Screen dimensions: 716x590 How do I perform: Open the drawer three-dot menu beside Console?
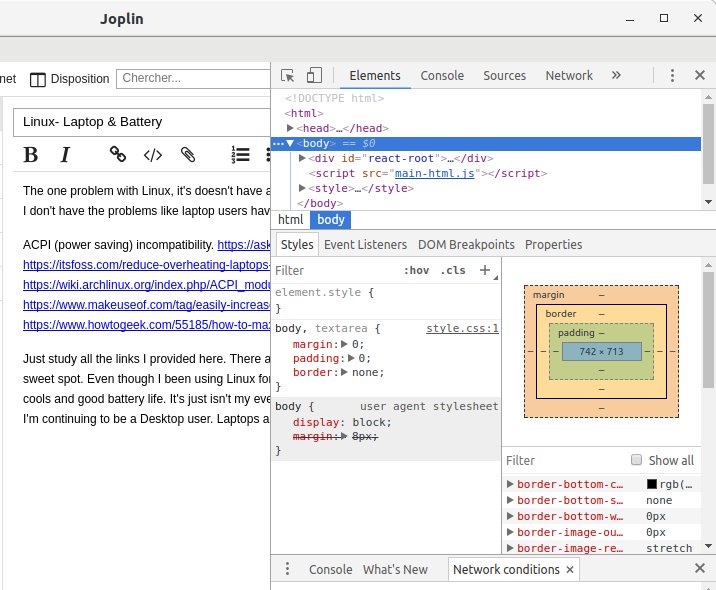[287, 569]
